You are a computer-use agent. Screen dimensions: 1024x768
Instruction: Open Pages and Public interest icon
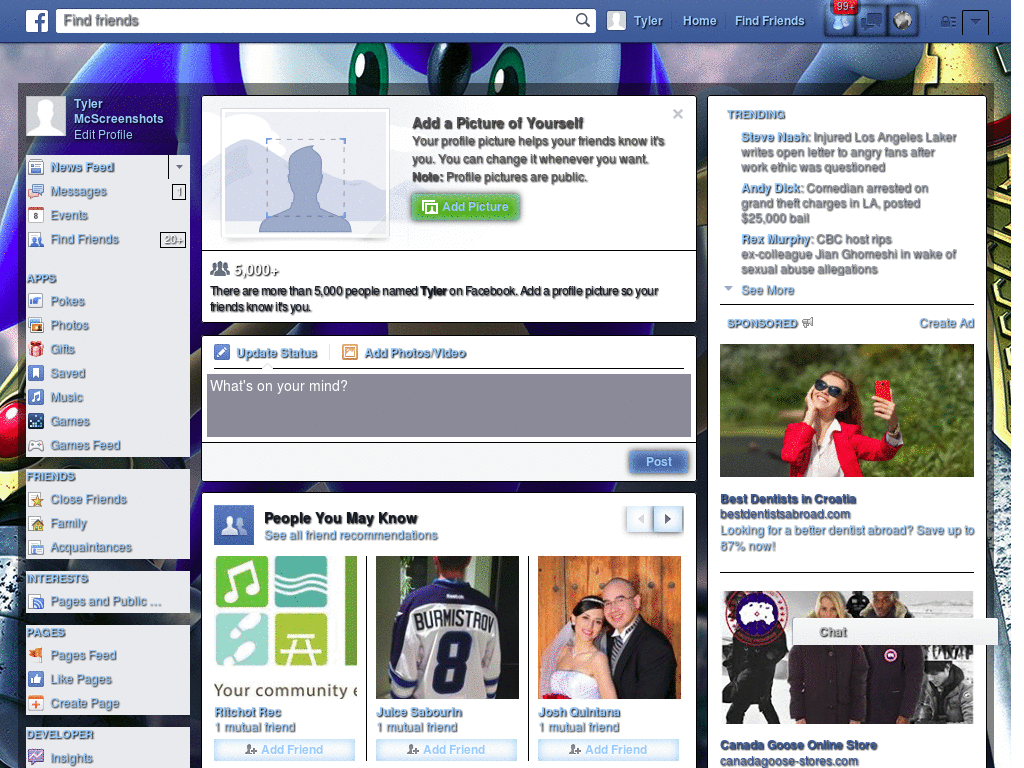pyautogui.click(x=36, y=601)
